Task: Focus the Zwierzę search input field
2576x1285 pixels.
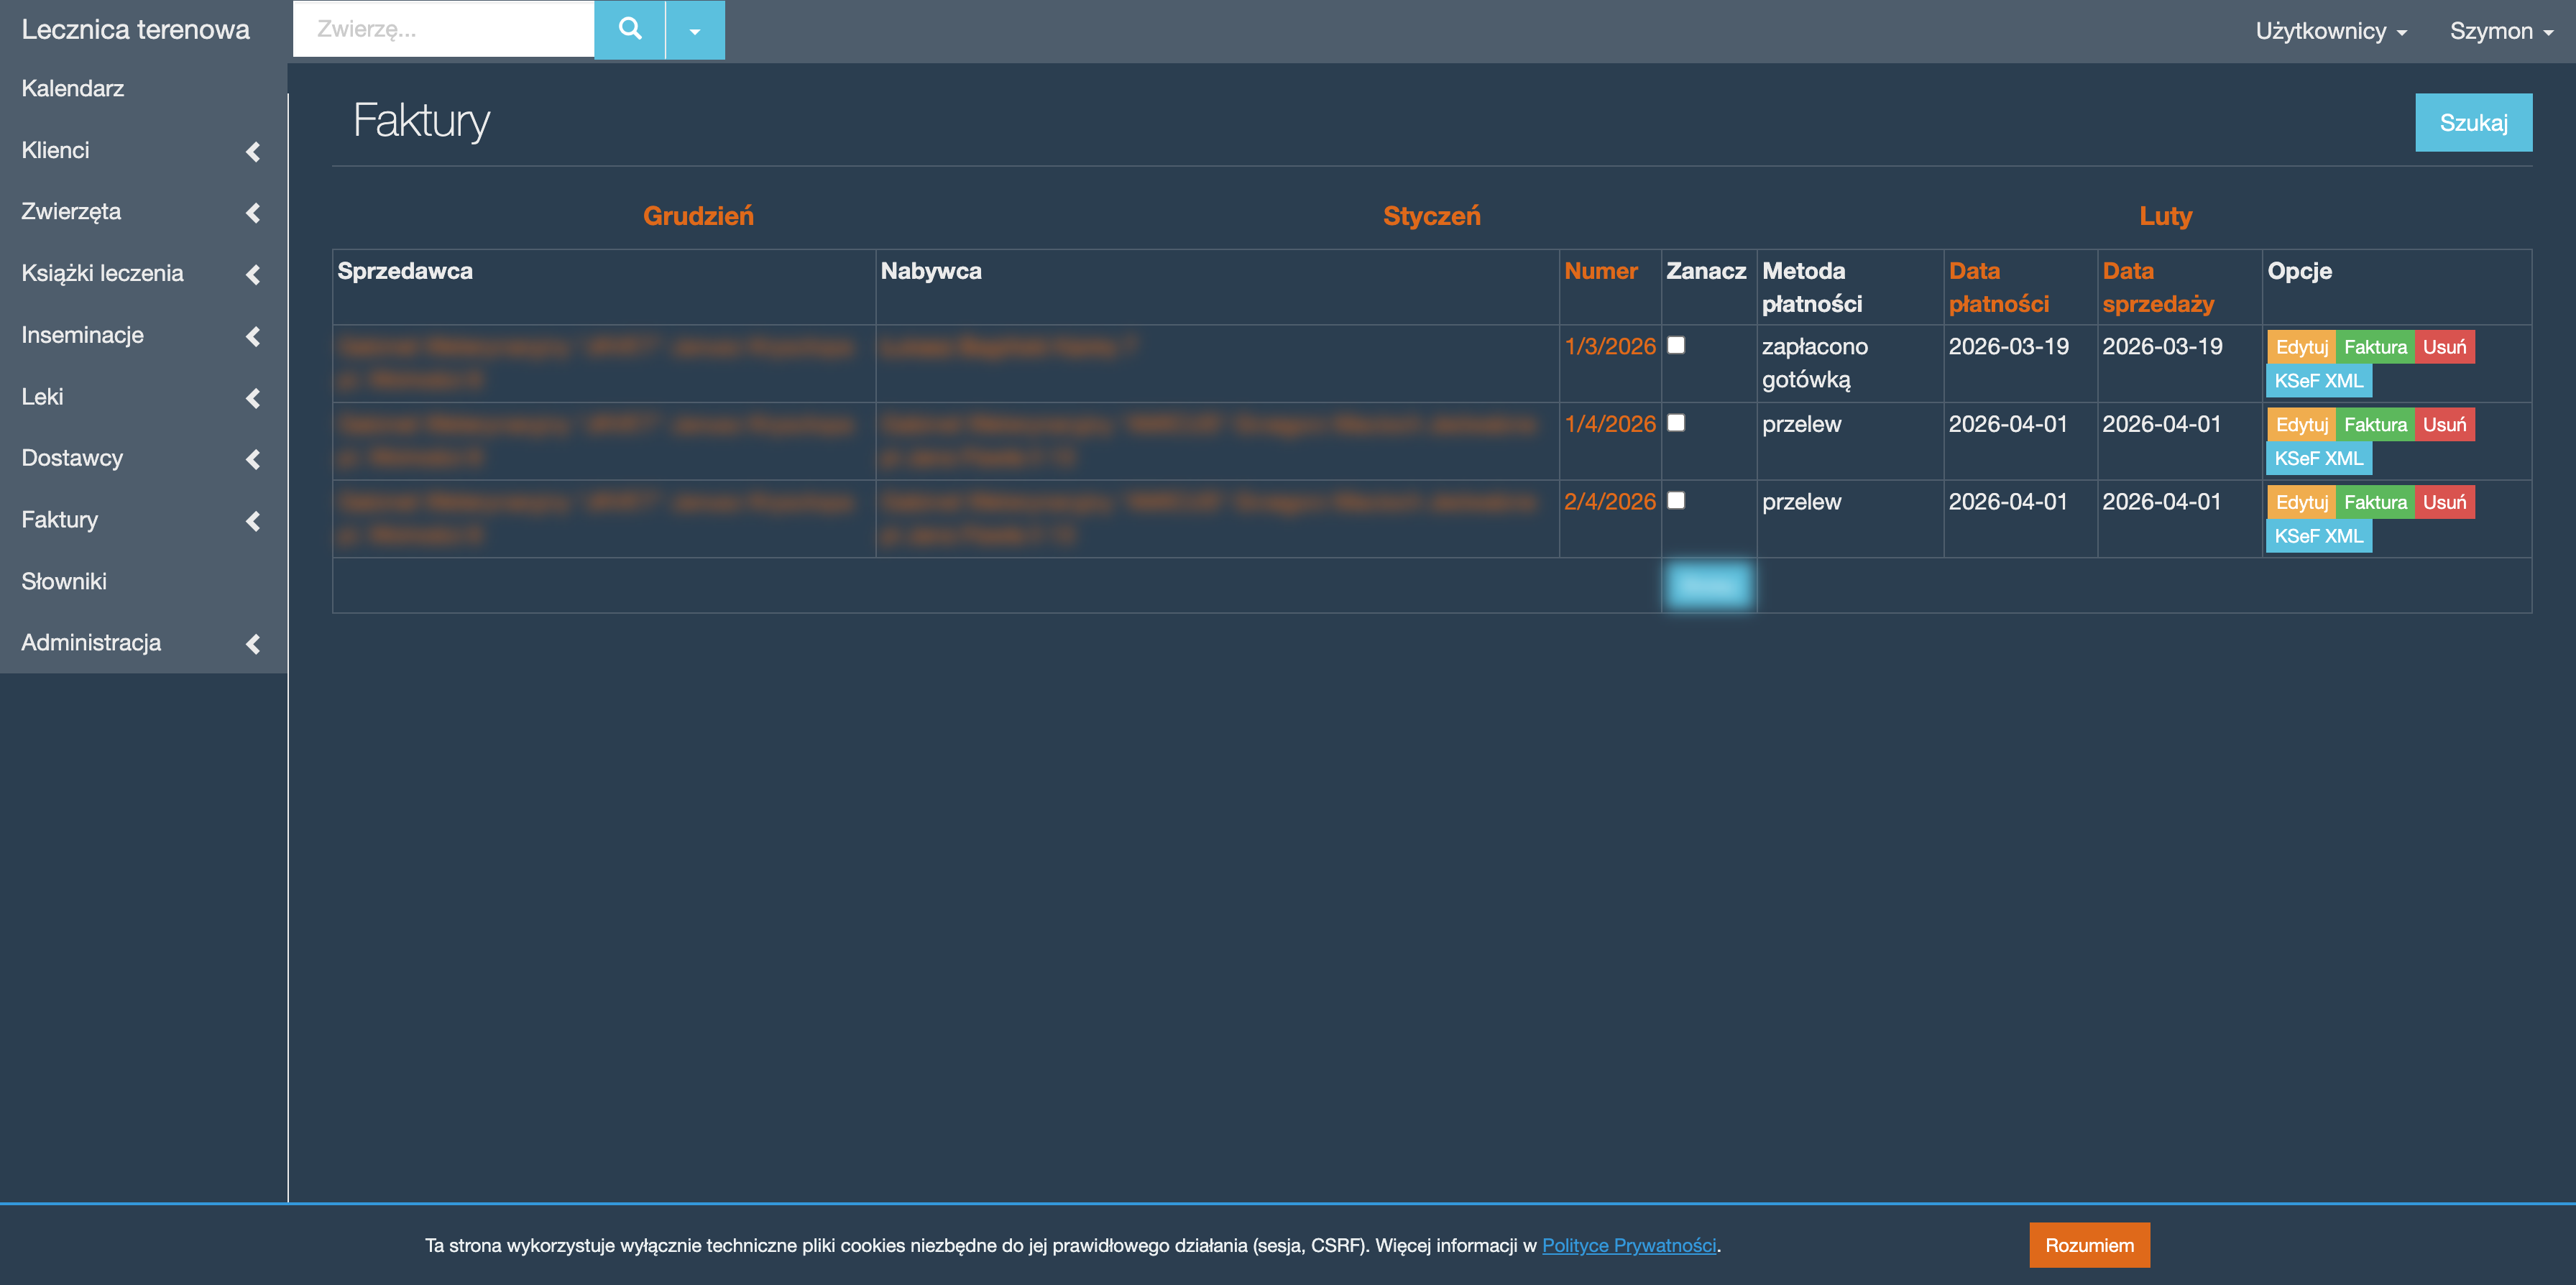Action: pos(443,29)
